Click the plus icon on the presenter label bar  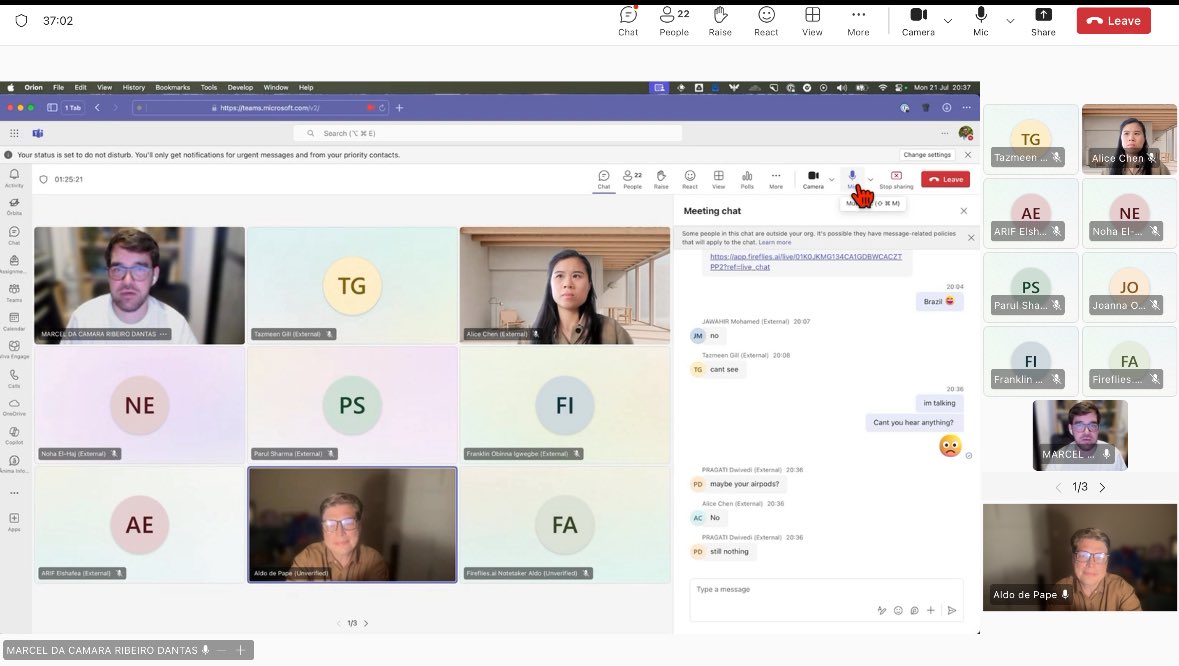click(x=241, y=650)
